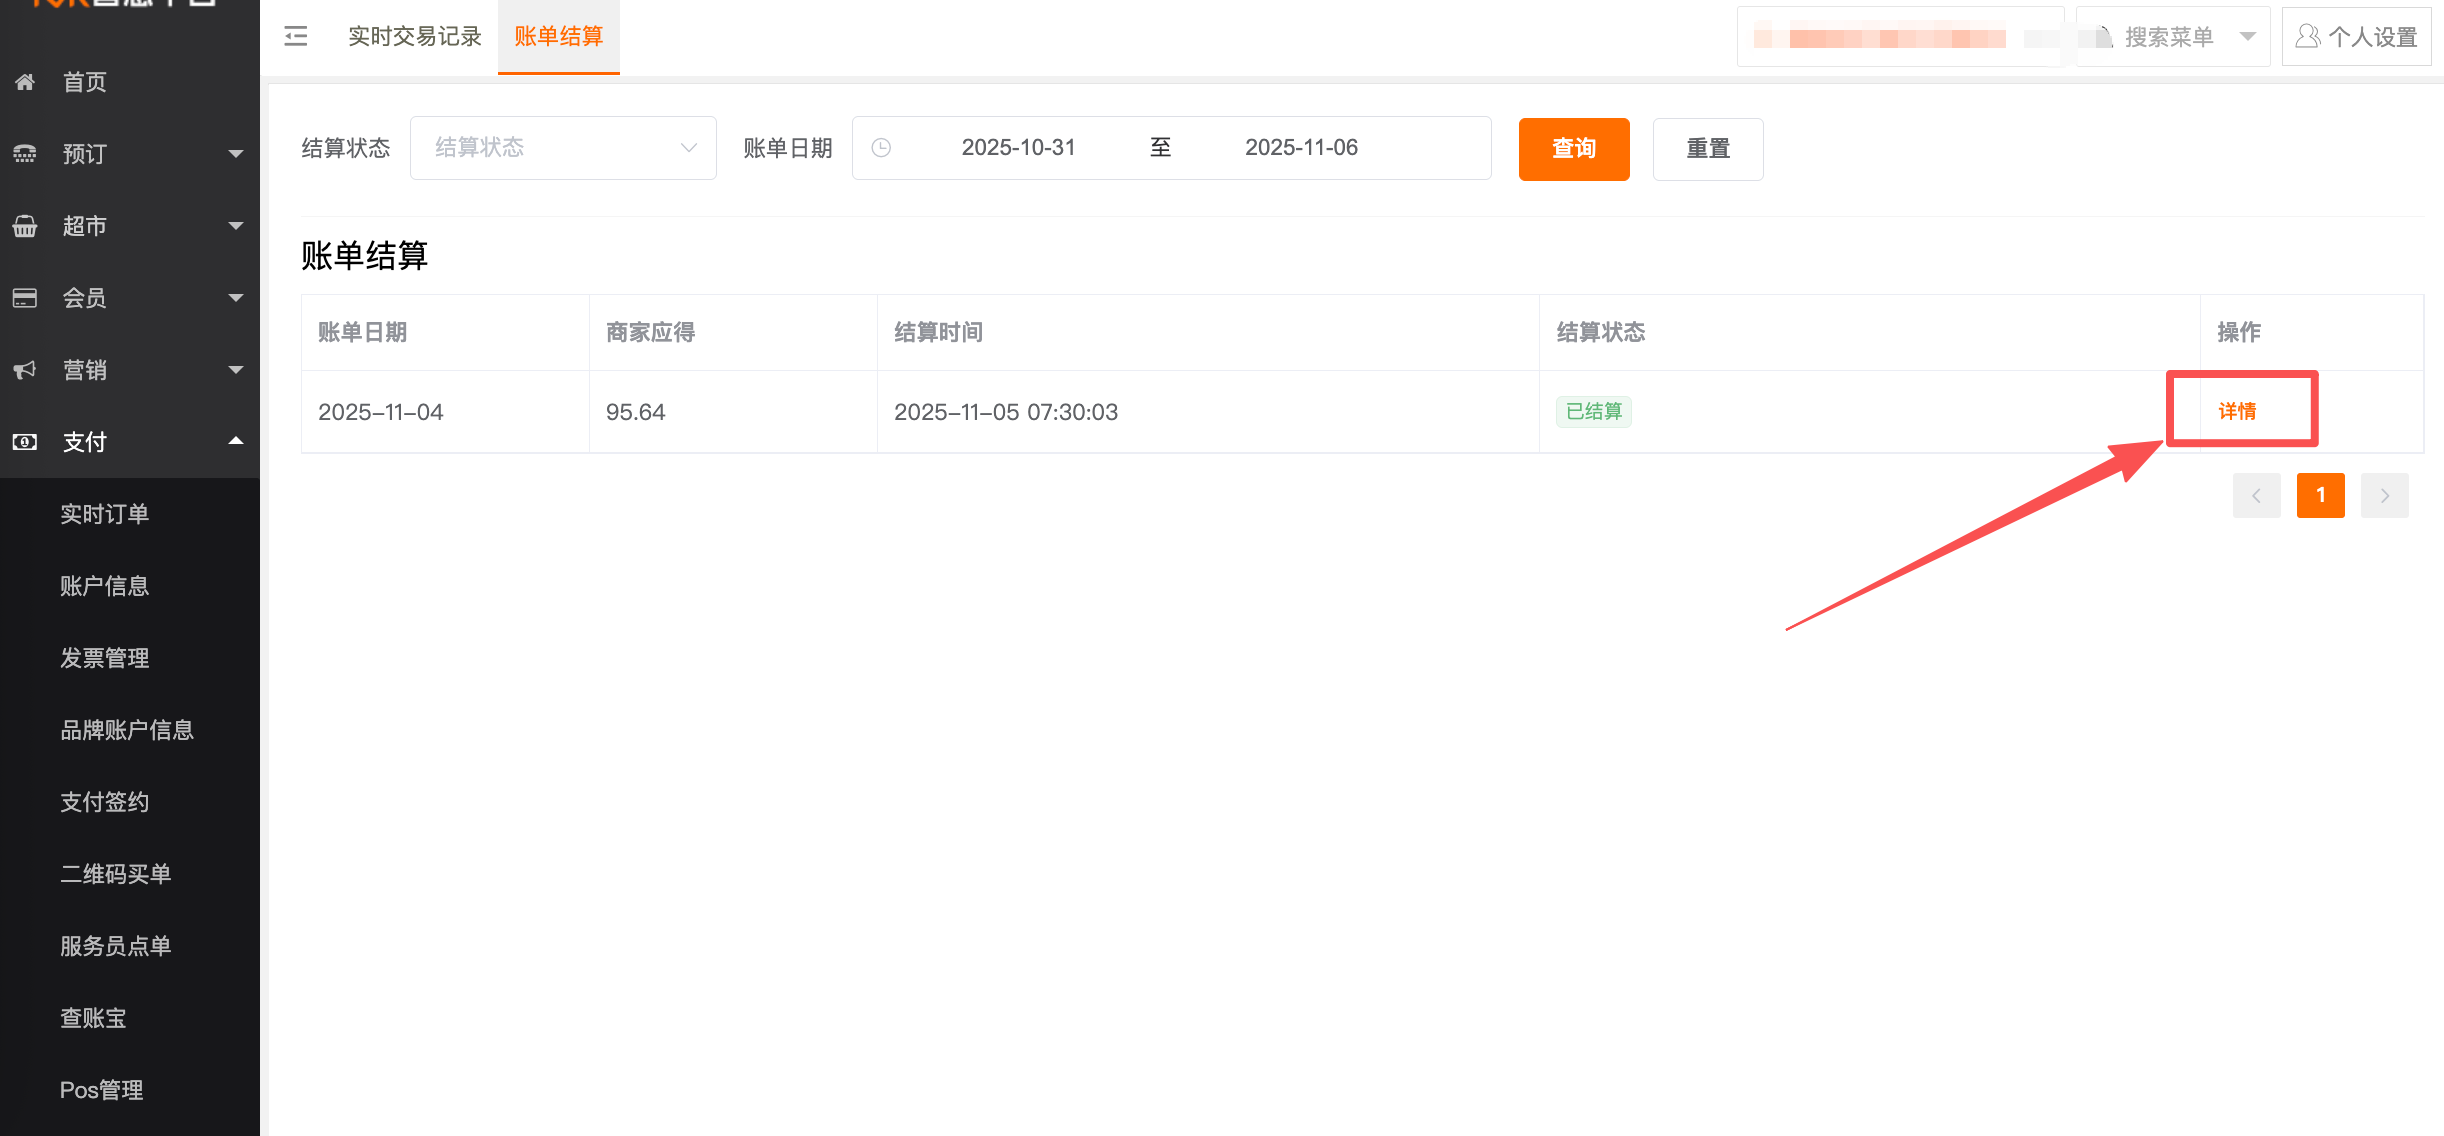Screen dimensions: 2444x1136
Task: Click the clock icon in the date range field
Action: [x=881, y=148]
